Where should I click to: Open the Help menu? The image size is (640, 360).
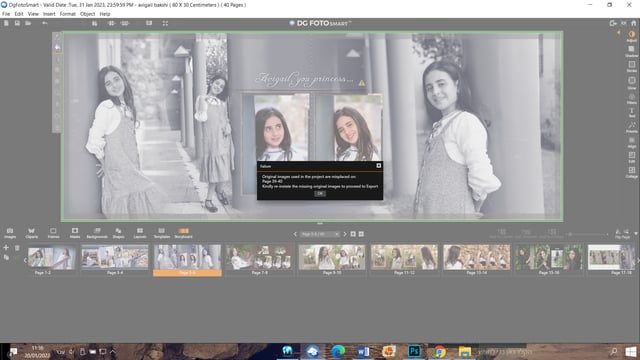[105, 14]
